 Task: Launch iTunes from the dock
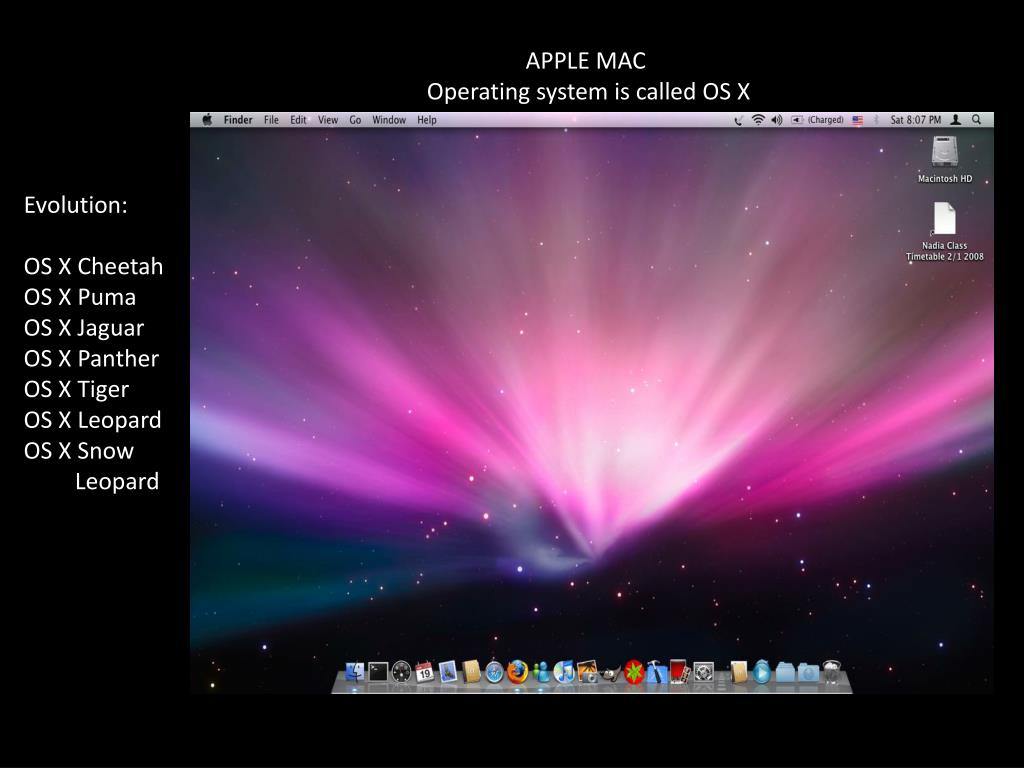564,671
